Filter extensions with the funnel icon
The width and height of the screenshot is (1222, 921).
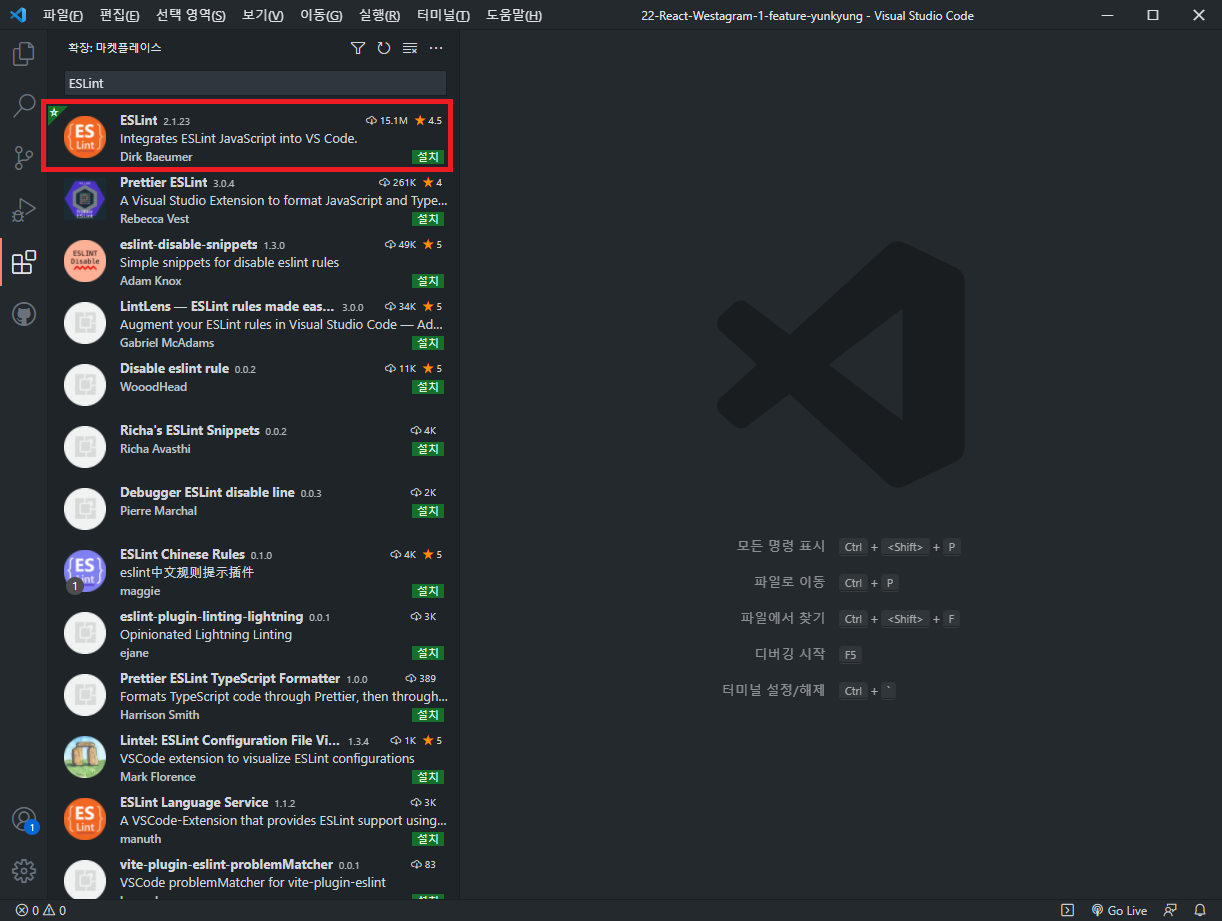click(358, 48)
